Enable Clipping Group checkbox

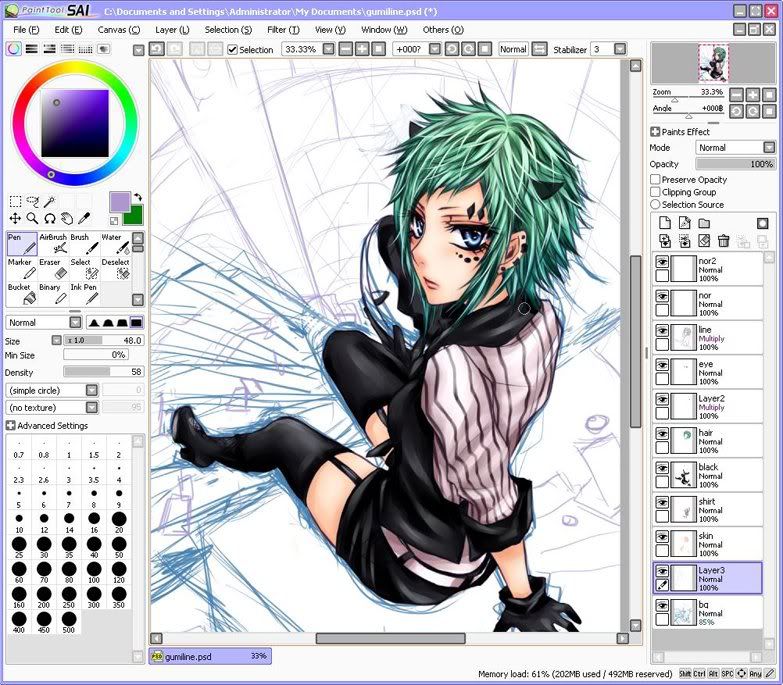(655, 192)
